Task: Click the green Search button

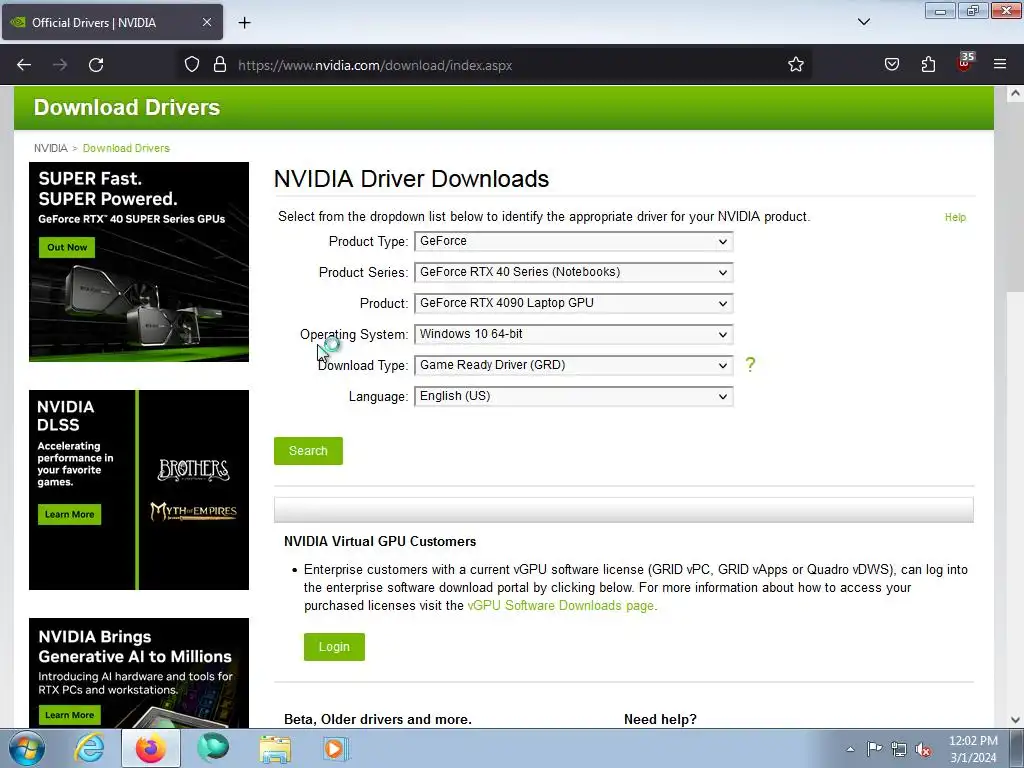Action: click(308, 451)
